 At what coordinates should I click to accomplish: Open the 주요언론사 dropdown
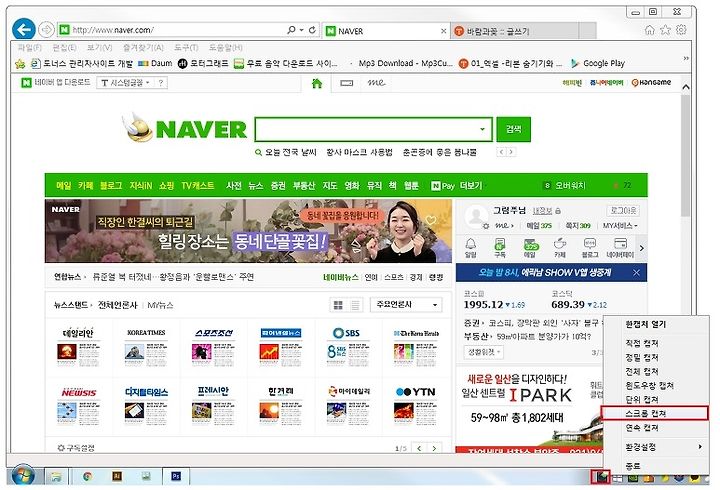(406, 304)
